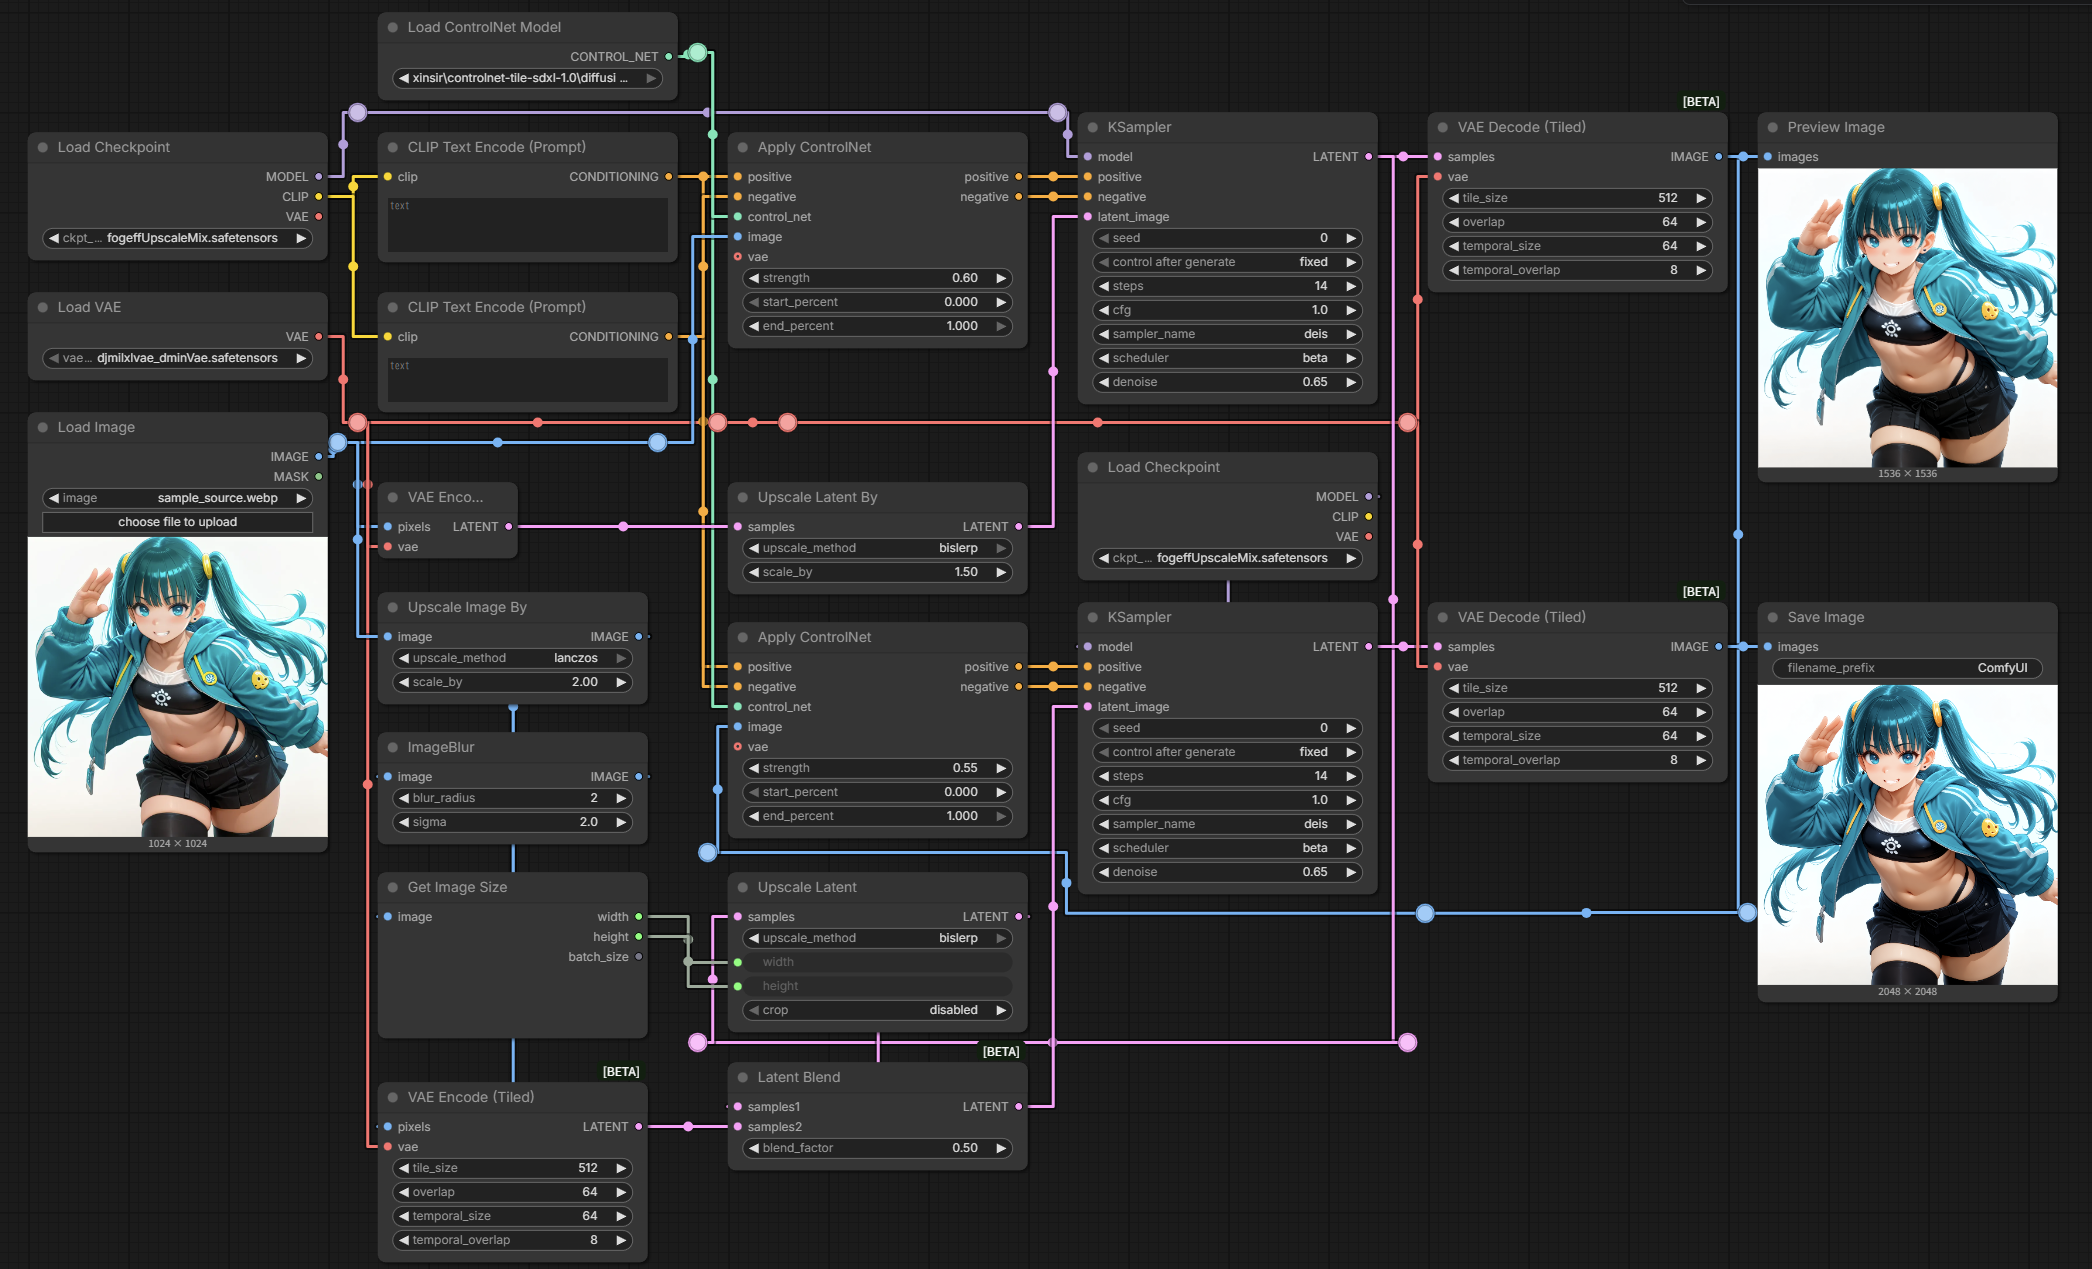Open the djmilxlvae VAE name selector
Image resolution: width=2092 pixels, height=1269 pixels.
178,358
